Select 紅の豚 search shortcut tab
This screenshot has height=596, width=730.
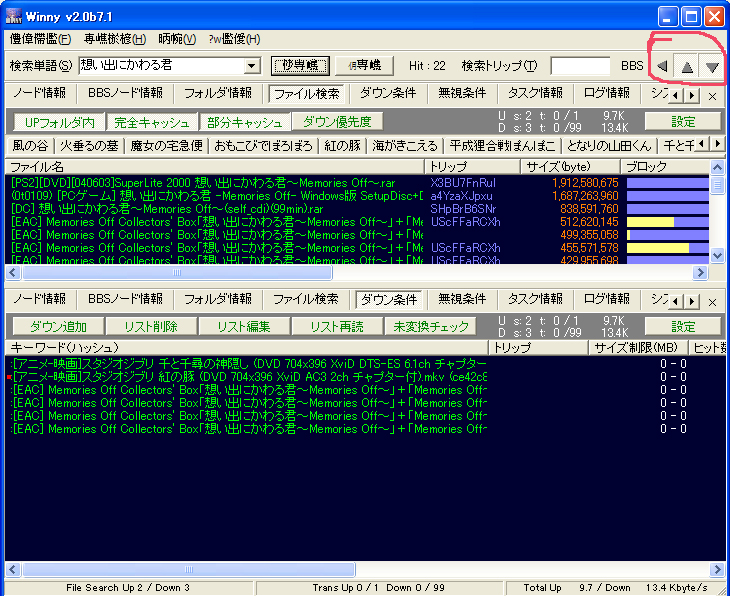[343, 146]
